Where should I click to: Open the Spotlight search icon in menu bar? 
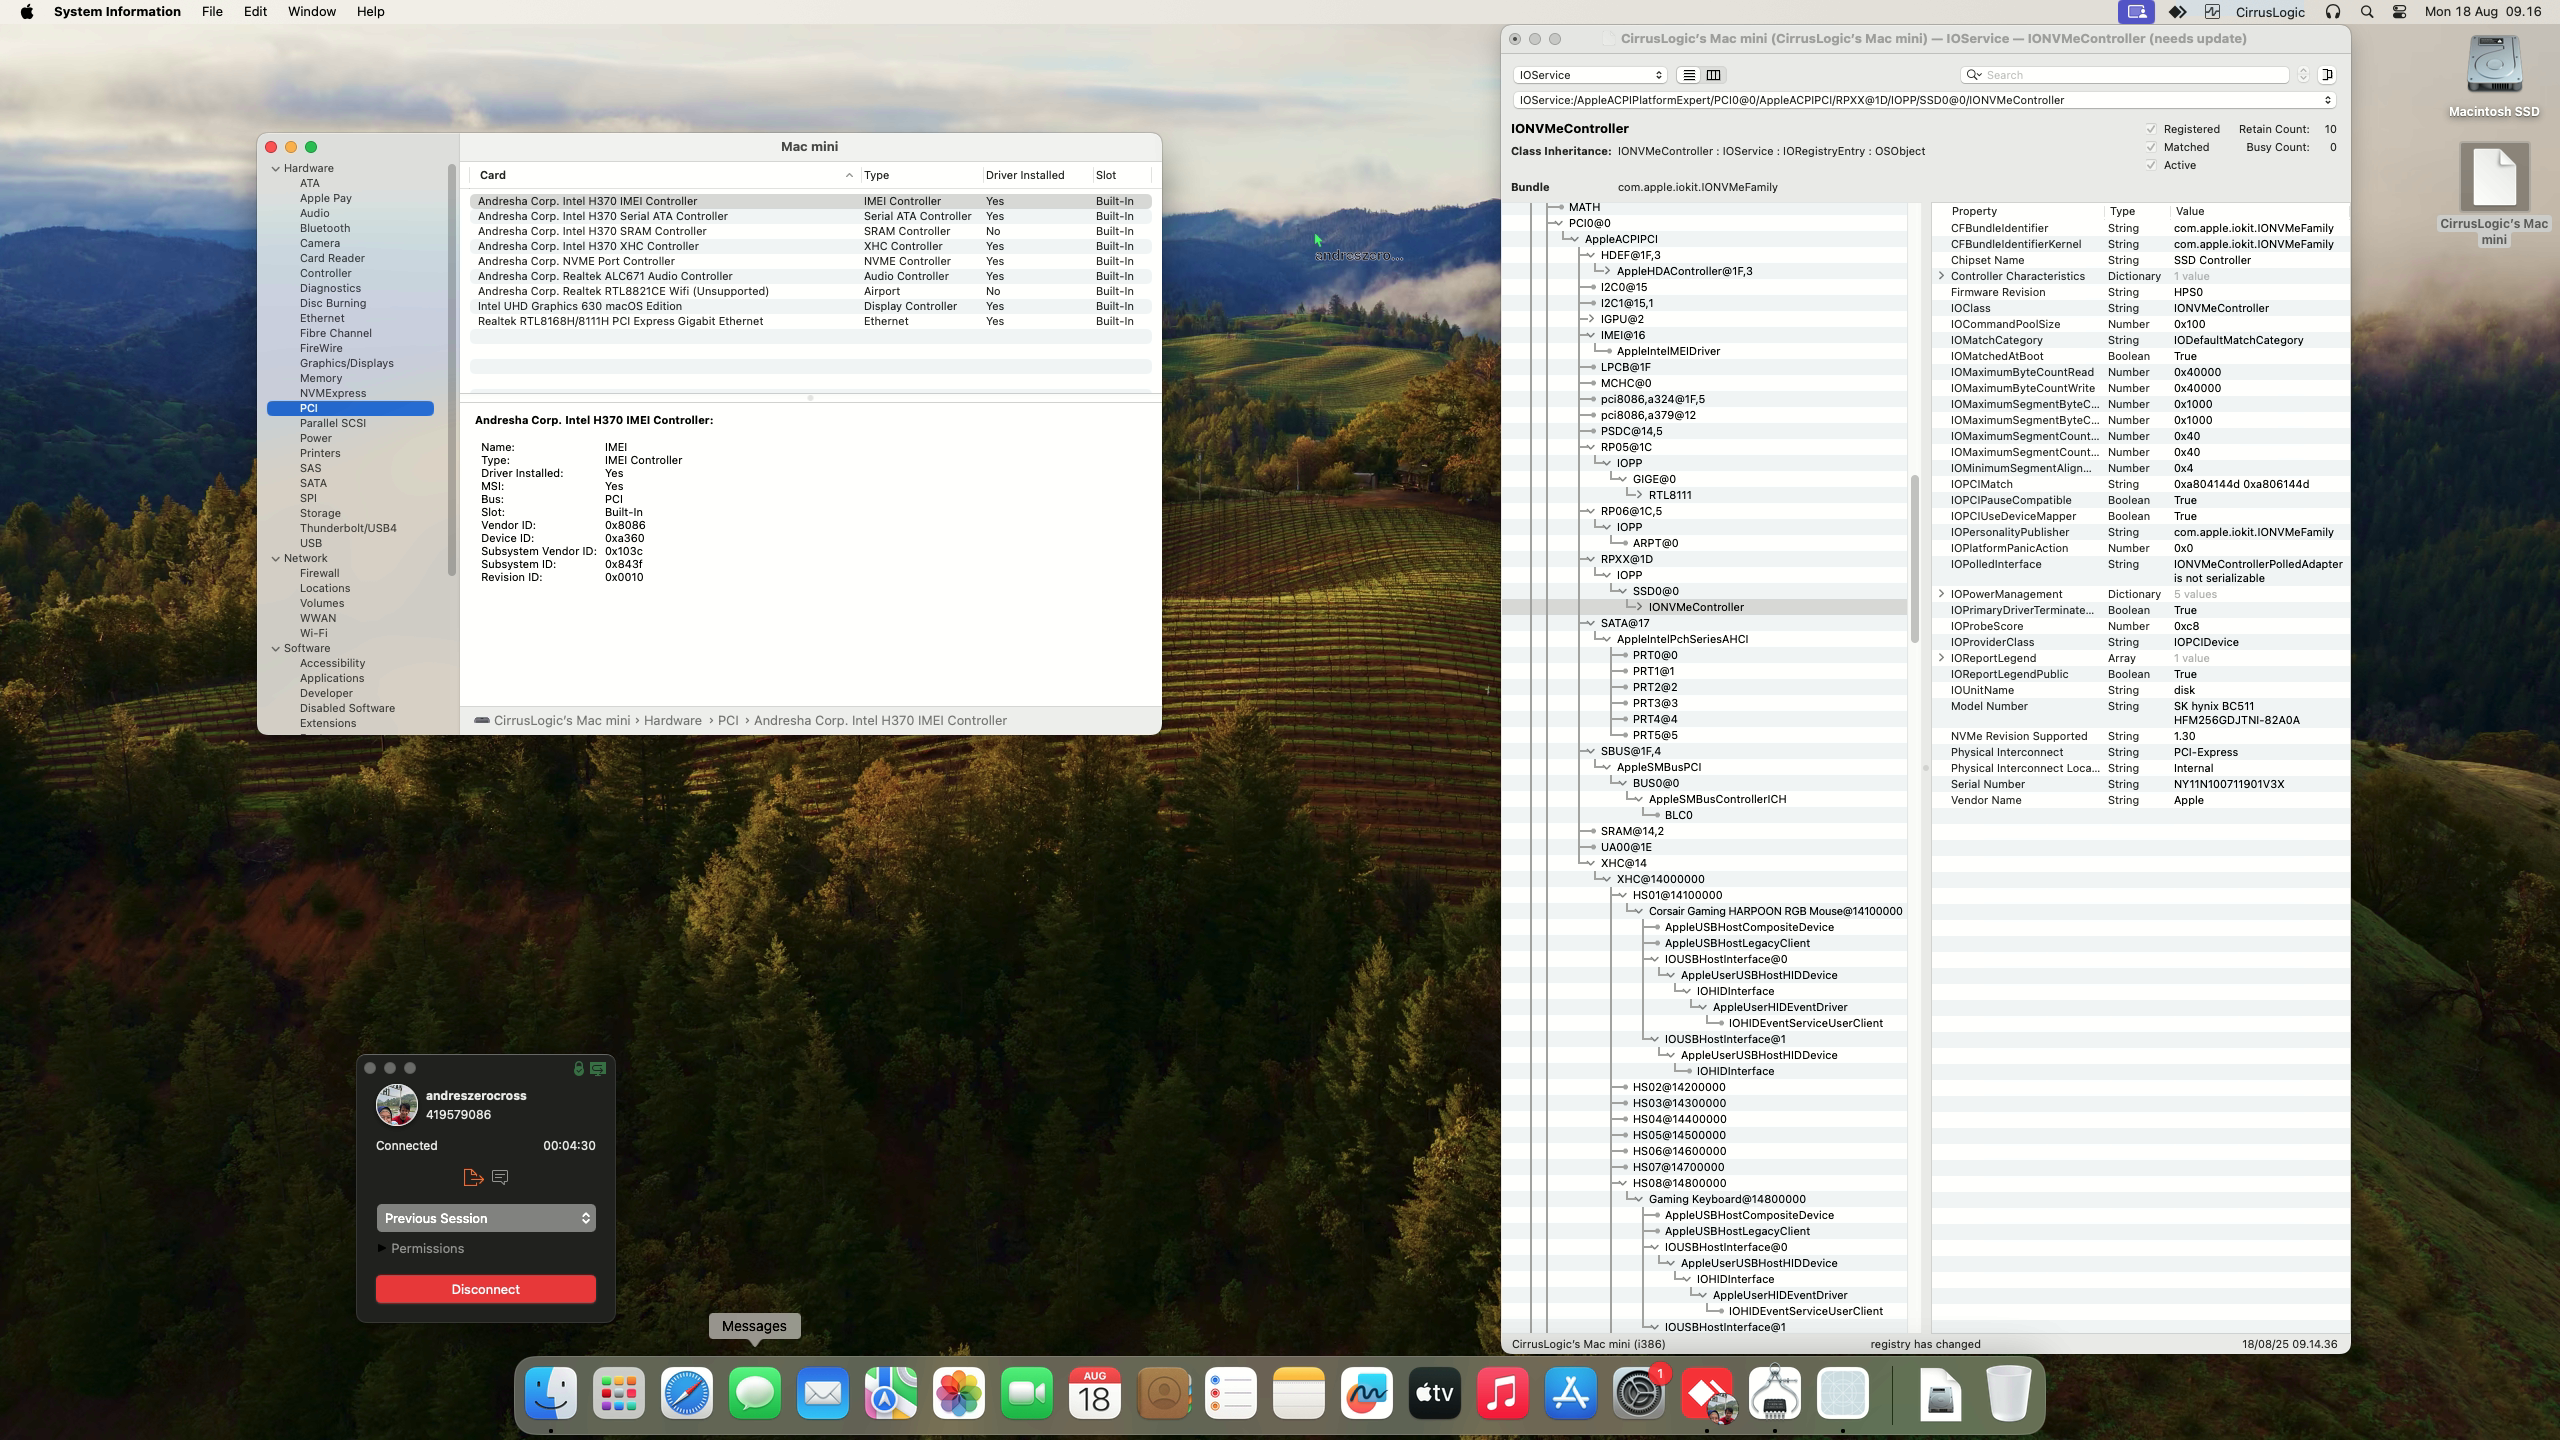(x=2366, y=12)
